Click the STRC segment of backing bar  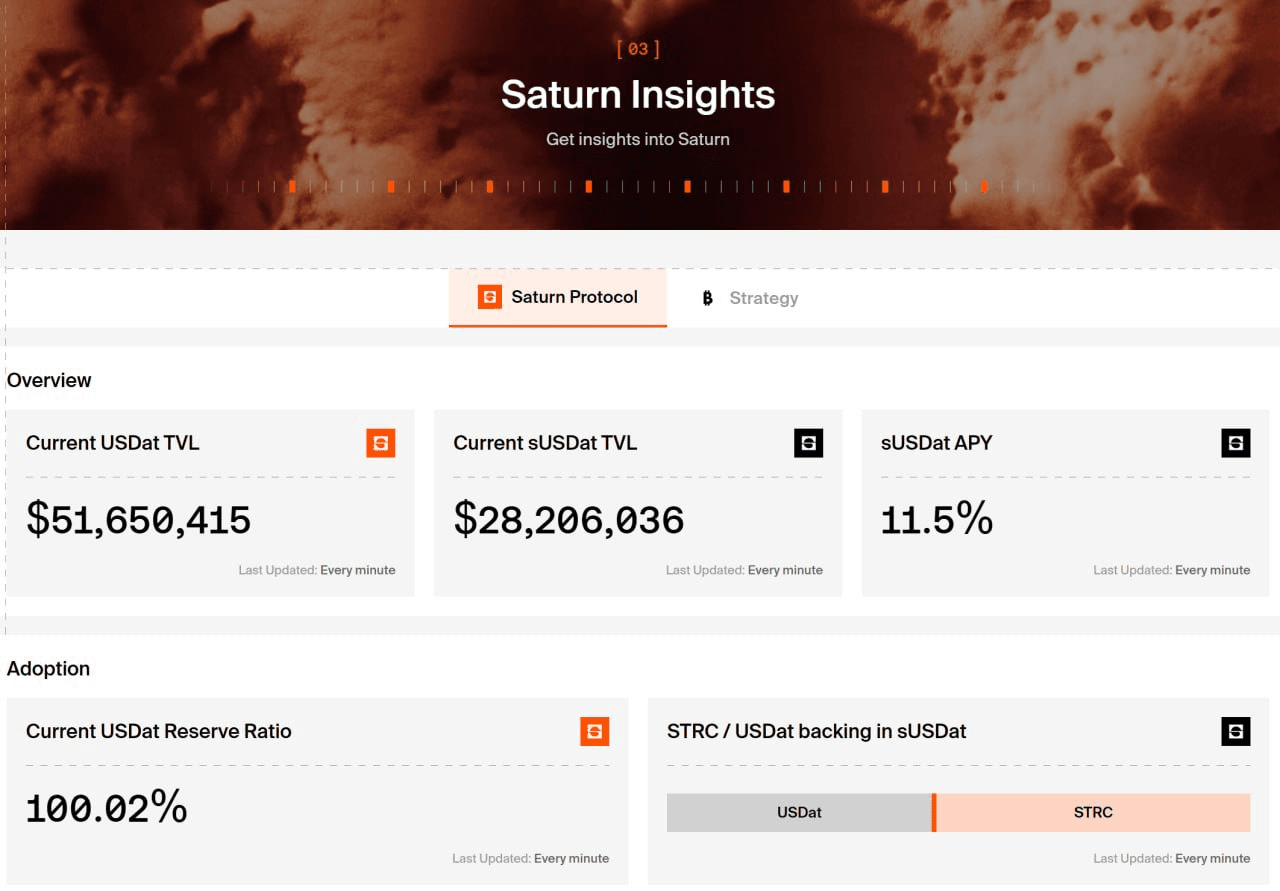(x=1092, y=813)
